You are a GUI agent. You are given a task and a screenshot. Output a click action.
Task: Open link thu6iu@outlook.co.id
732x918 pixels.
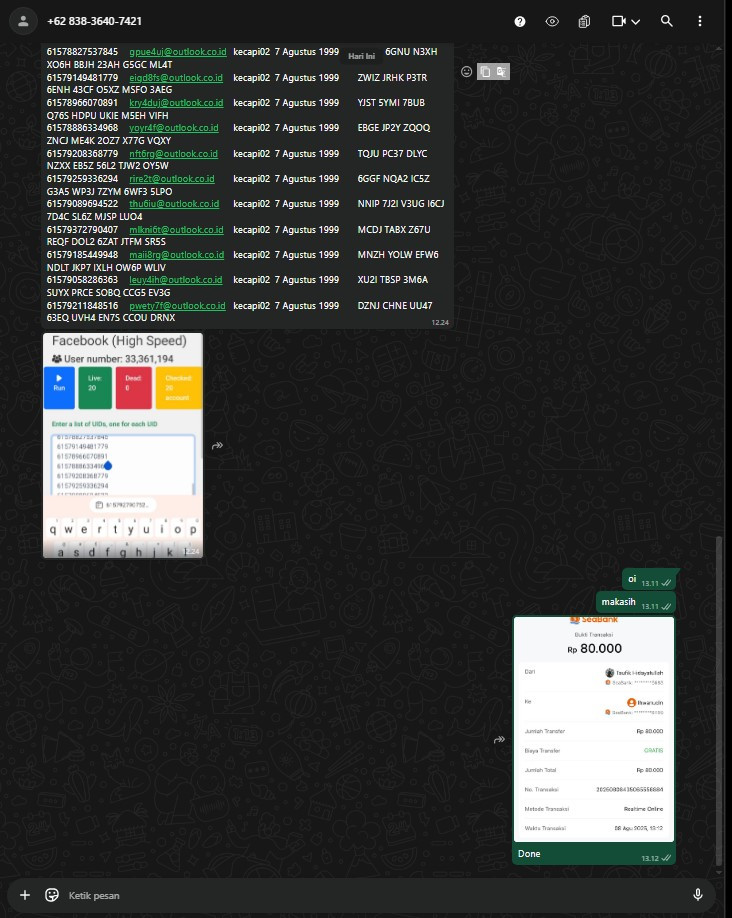174,204
